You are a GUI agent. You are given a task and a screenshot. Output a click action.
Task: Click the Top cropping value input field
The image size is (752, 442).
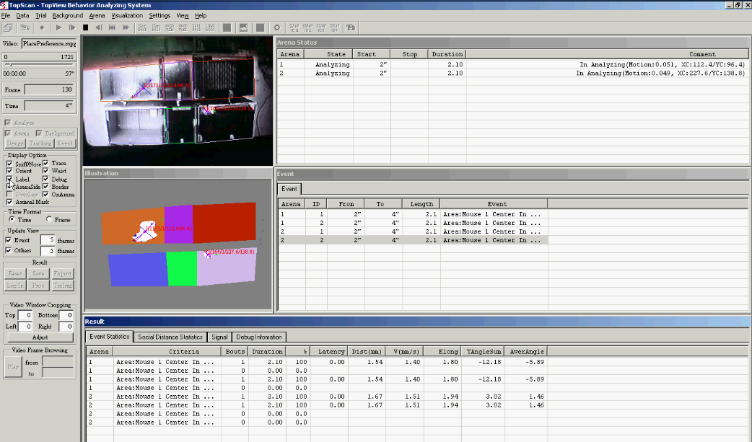[x=28, y=315]
